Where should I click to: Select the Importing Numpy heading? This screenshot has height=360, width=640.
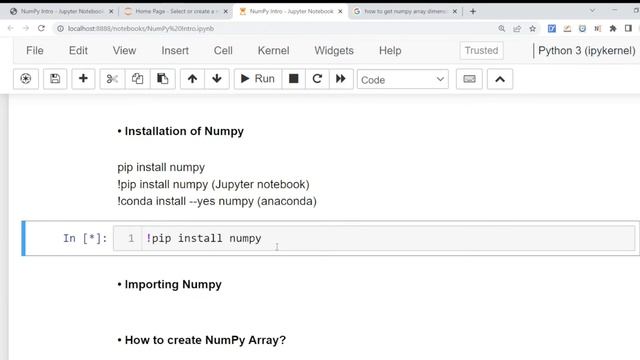[x=173, y=284]
